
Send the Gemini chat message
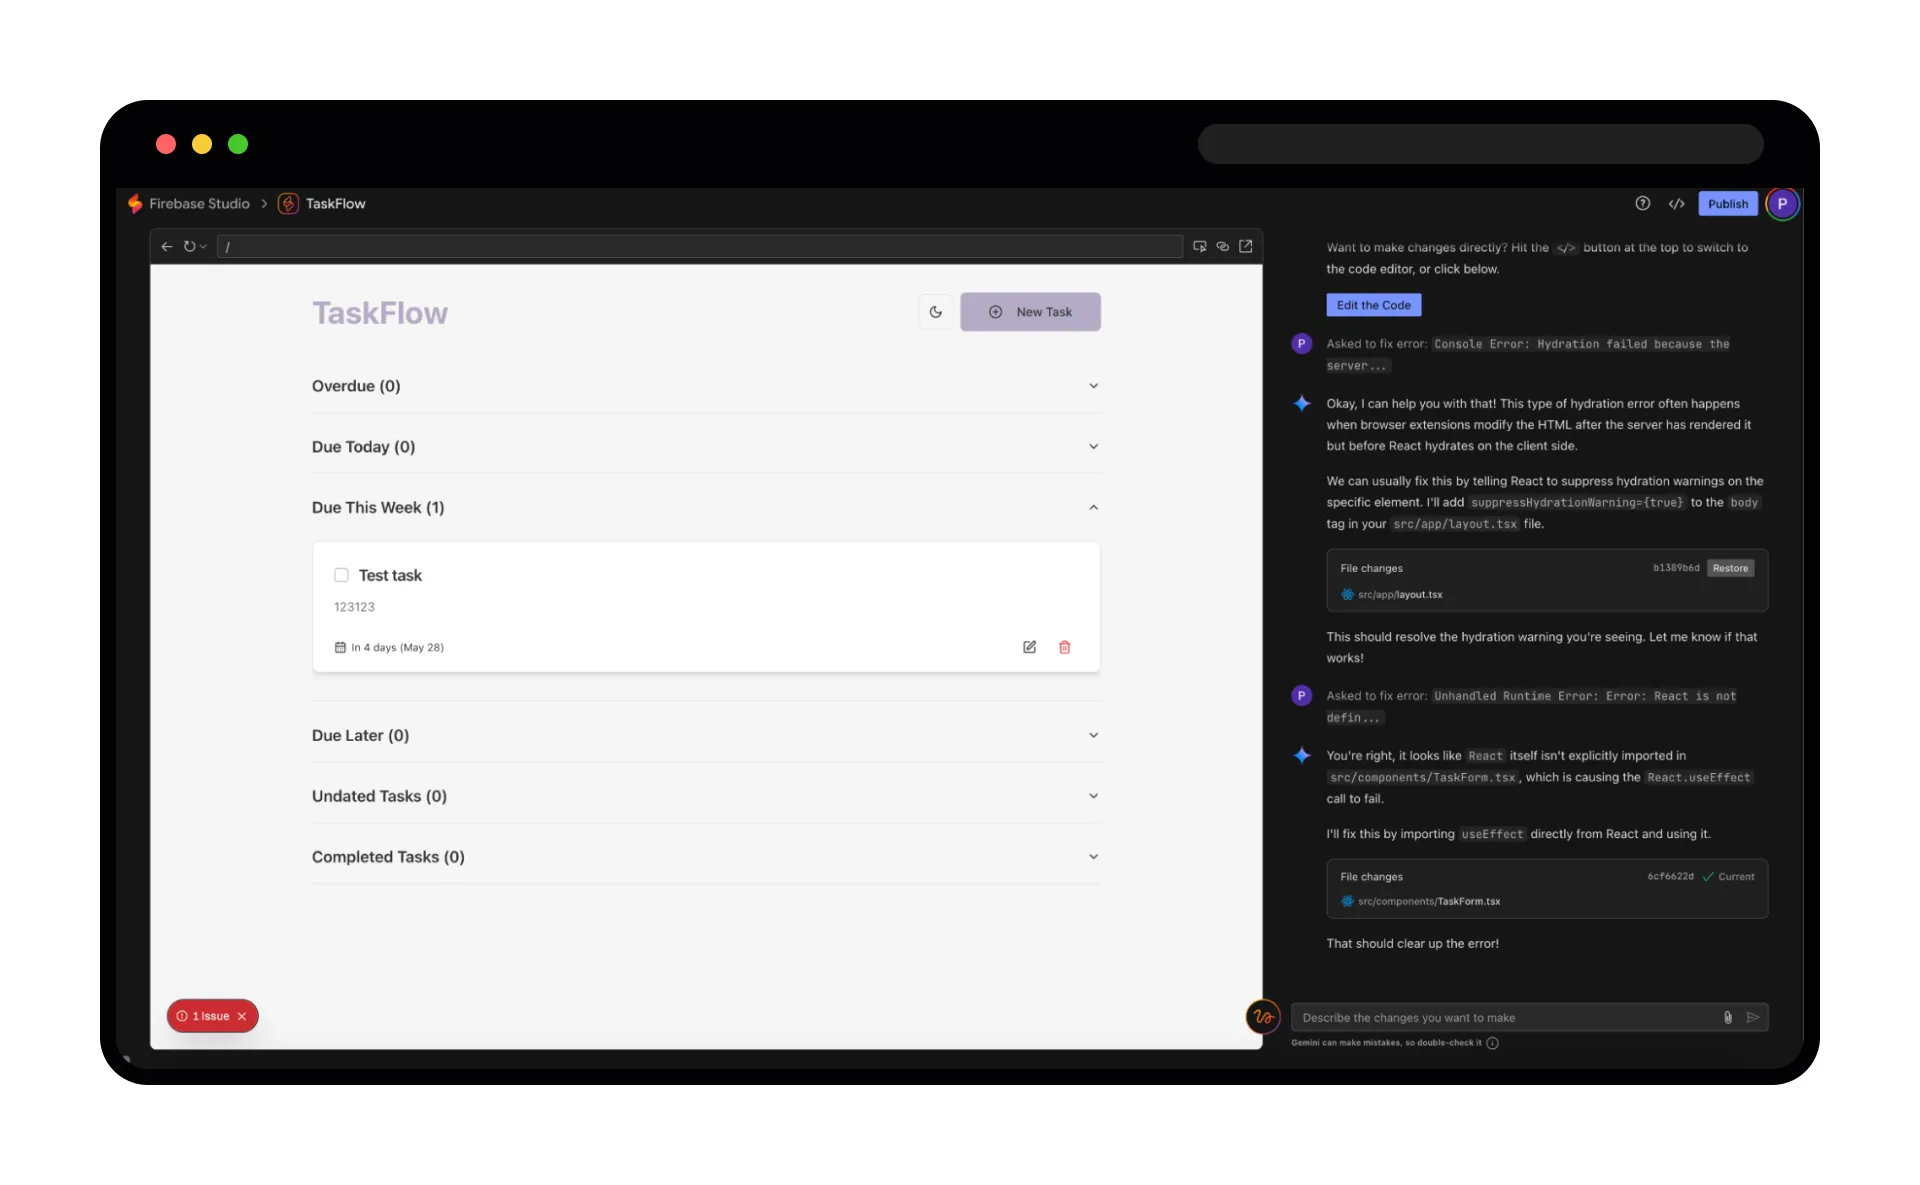coord(1755,1017)
